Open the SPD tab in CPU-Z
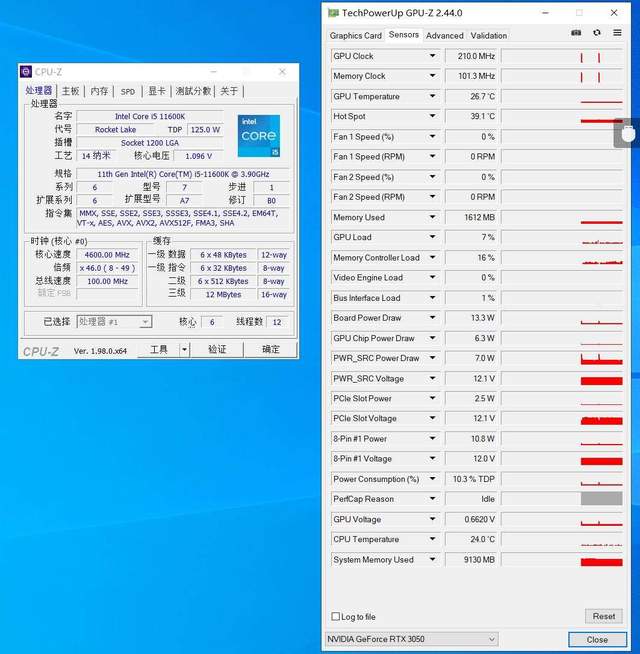640x654 pixels. click(128, 91)
